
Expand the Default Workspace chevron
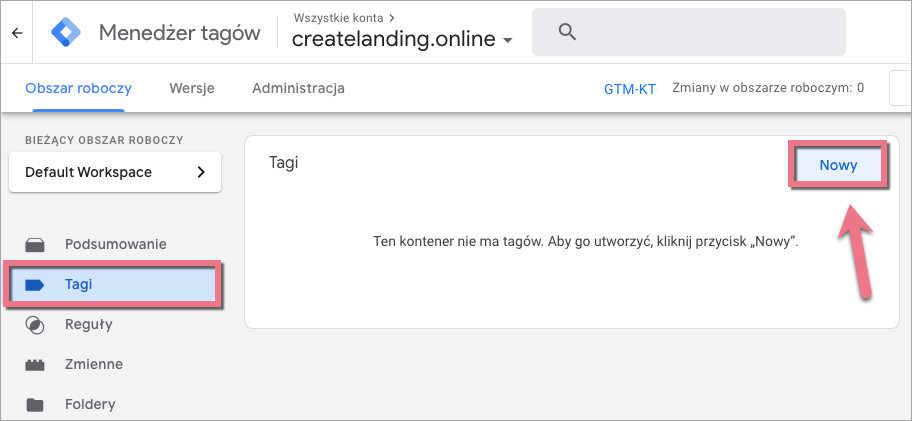click(201, 172)
